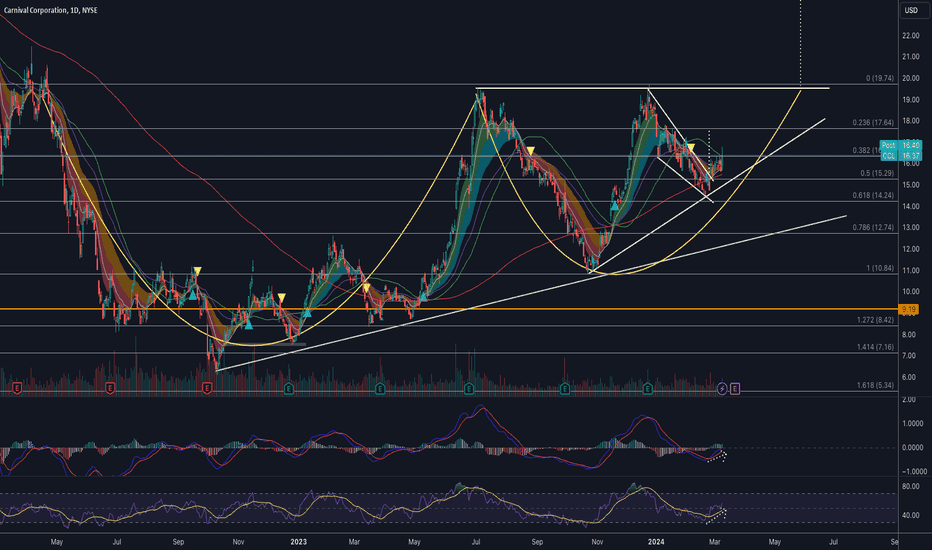Click the 2023 label on the time axis
This screenshot has height=550, width=932.
coord(298,542)
